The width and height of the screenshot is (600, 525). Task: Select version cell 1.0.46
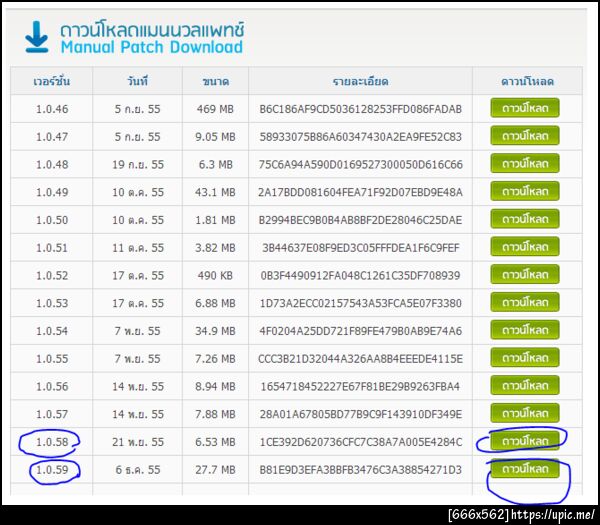point(52,109)
